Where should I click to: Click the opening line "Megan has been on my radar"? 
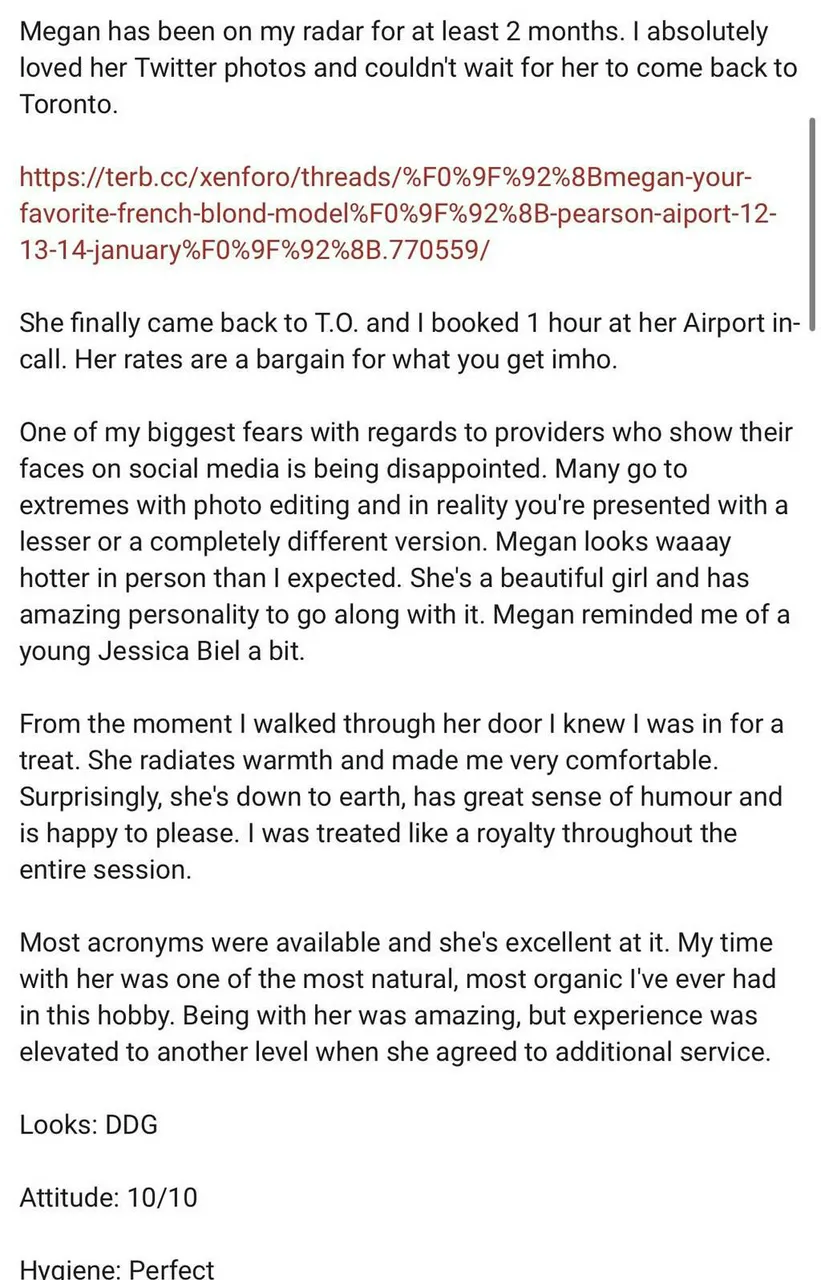tap(180, 32)
